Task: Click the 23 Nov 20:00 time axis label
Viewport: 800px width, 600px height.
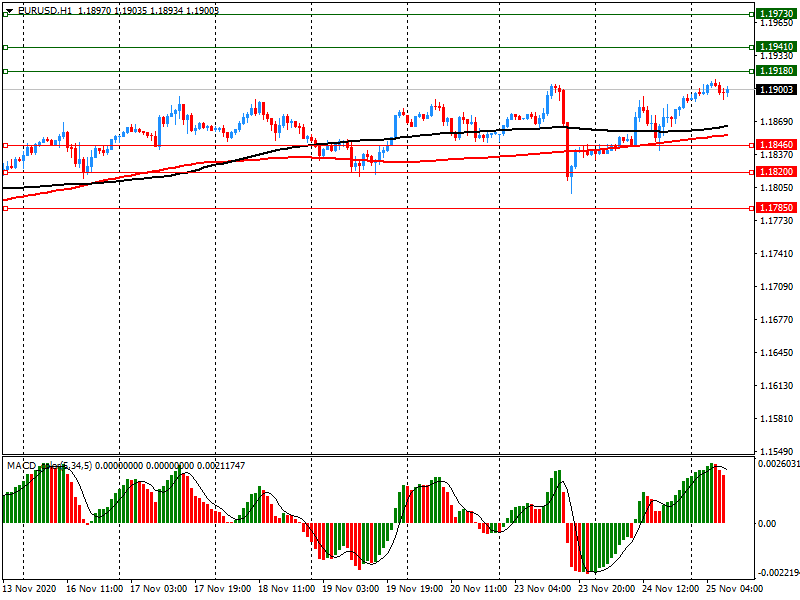Action: coord(607,589)
